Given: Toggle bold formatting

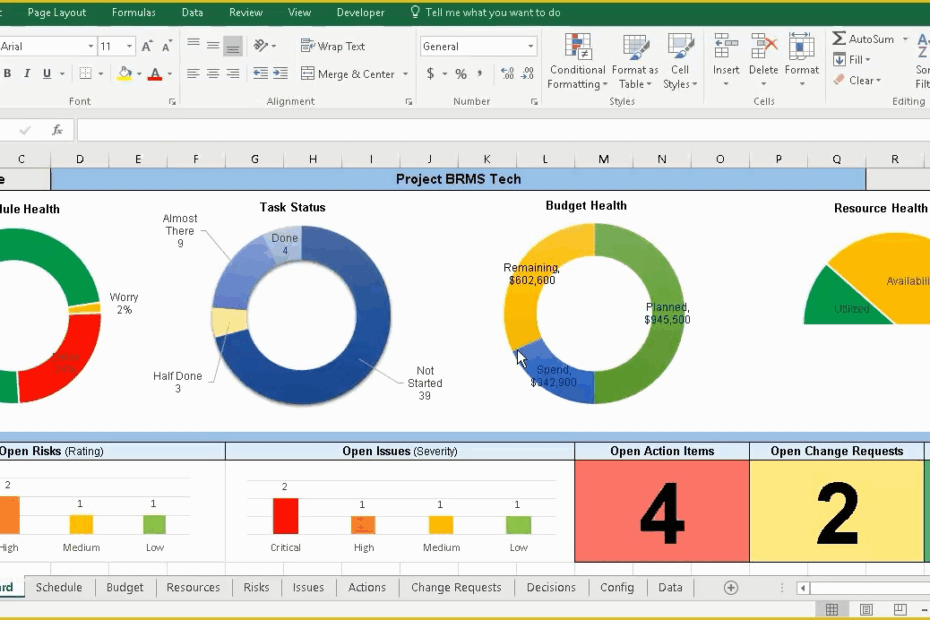Looking at the screenshot, I should tap(8, 73).
